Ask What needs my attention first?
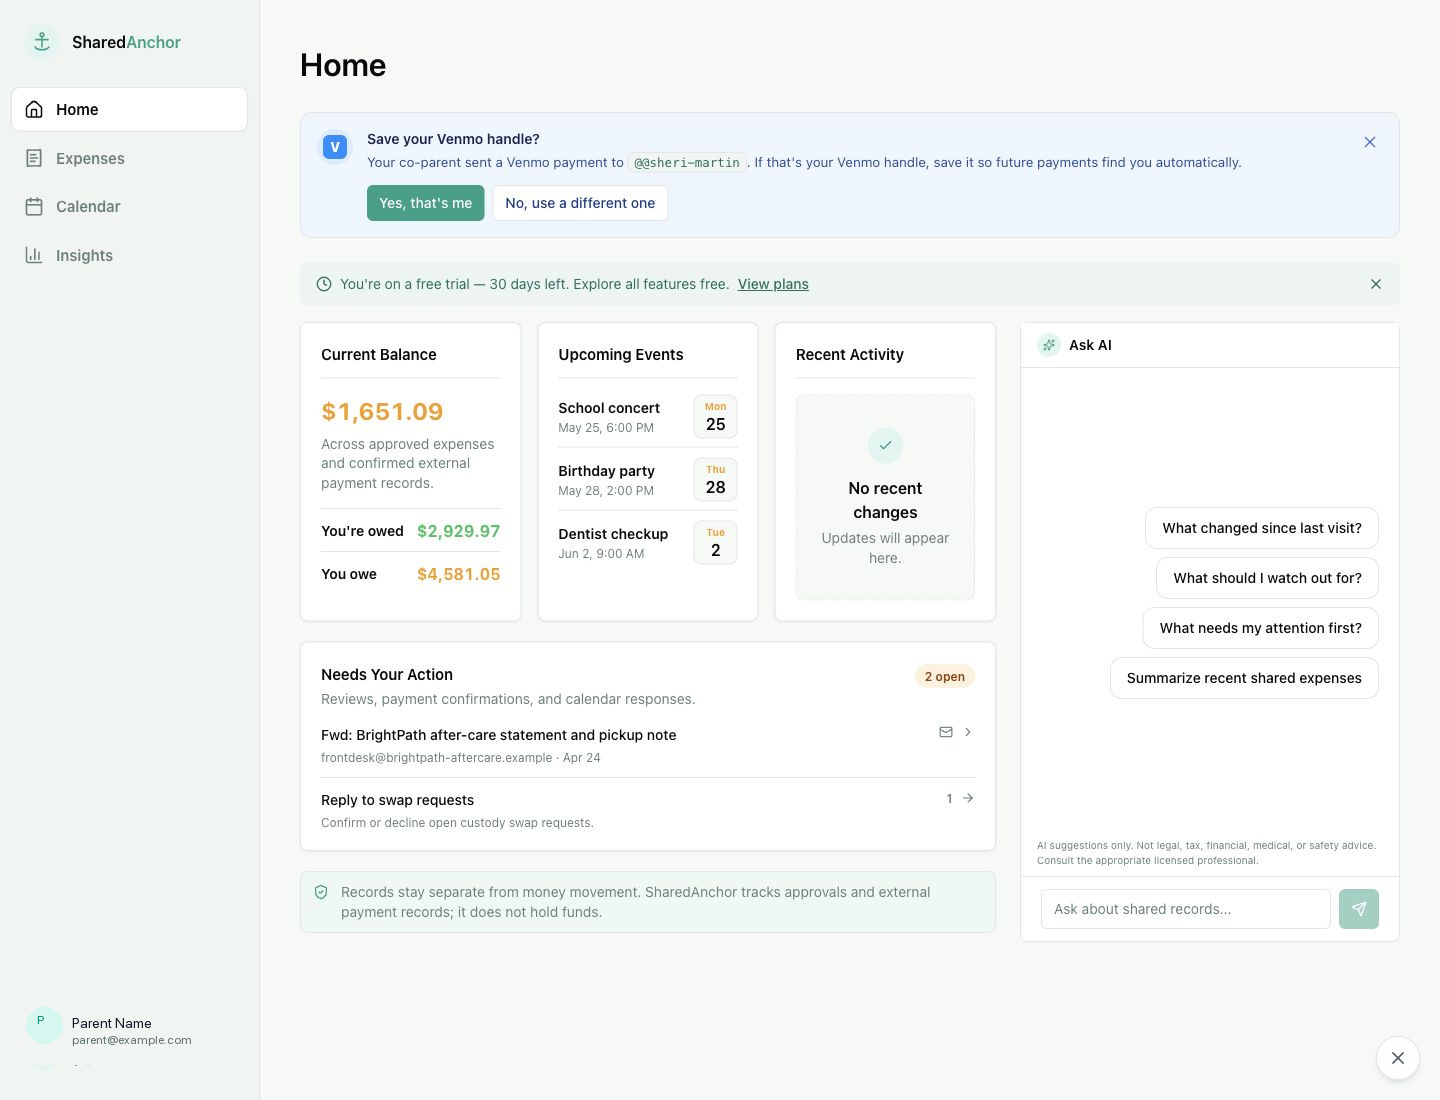This screenshot has width=1440, height=1100. point(1260,628)
